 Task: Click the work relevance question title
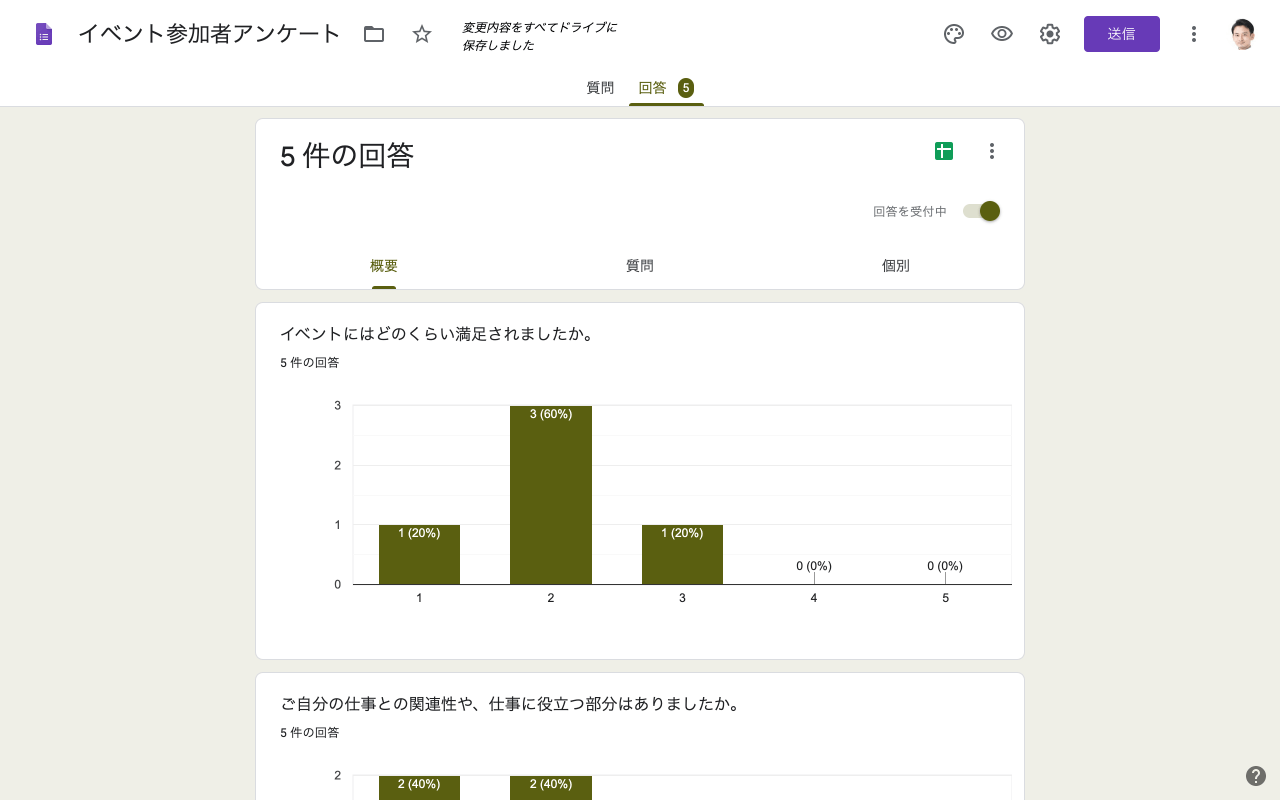tap(512, 704)
